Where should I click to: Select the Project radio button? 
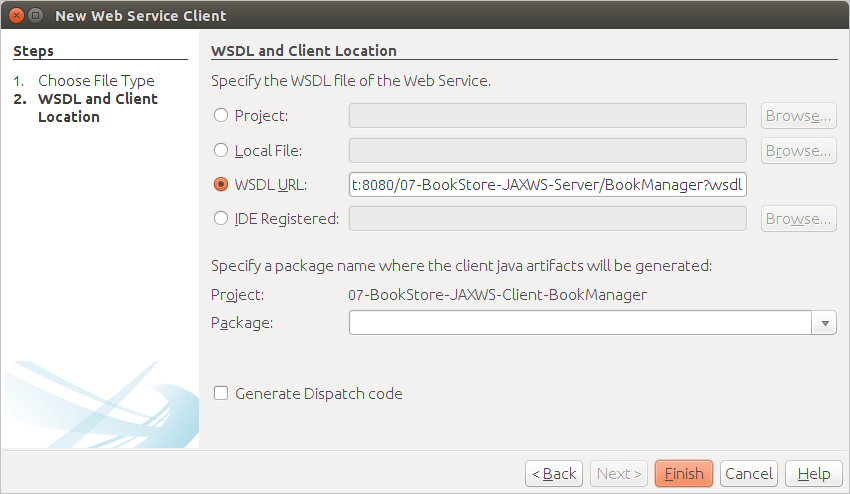[x=221, y=116]
